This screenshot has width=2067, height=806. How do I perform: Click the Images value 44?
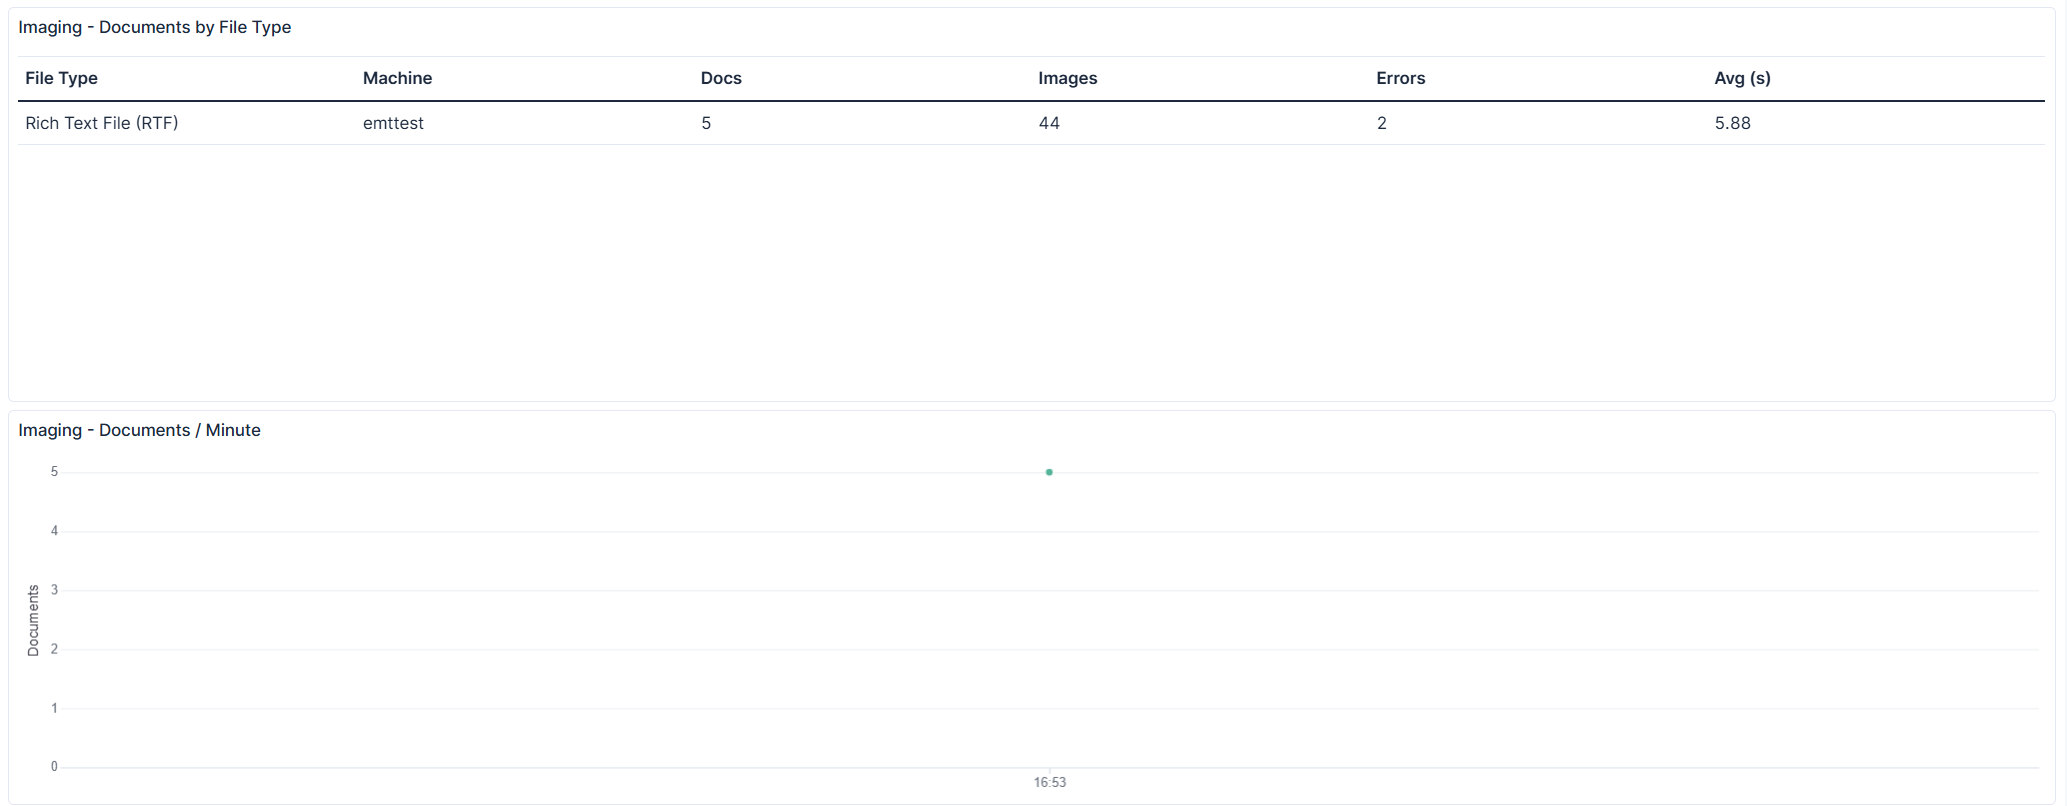click(x=1049, y=123)
